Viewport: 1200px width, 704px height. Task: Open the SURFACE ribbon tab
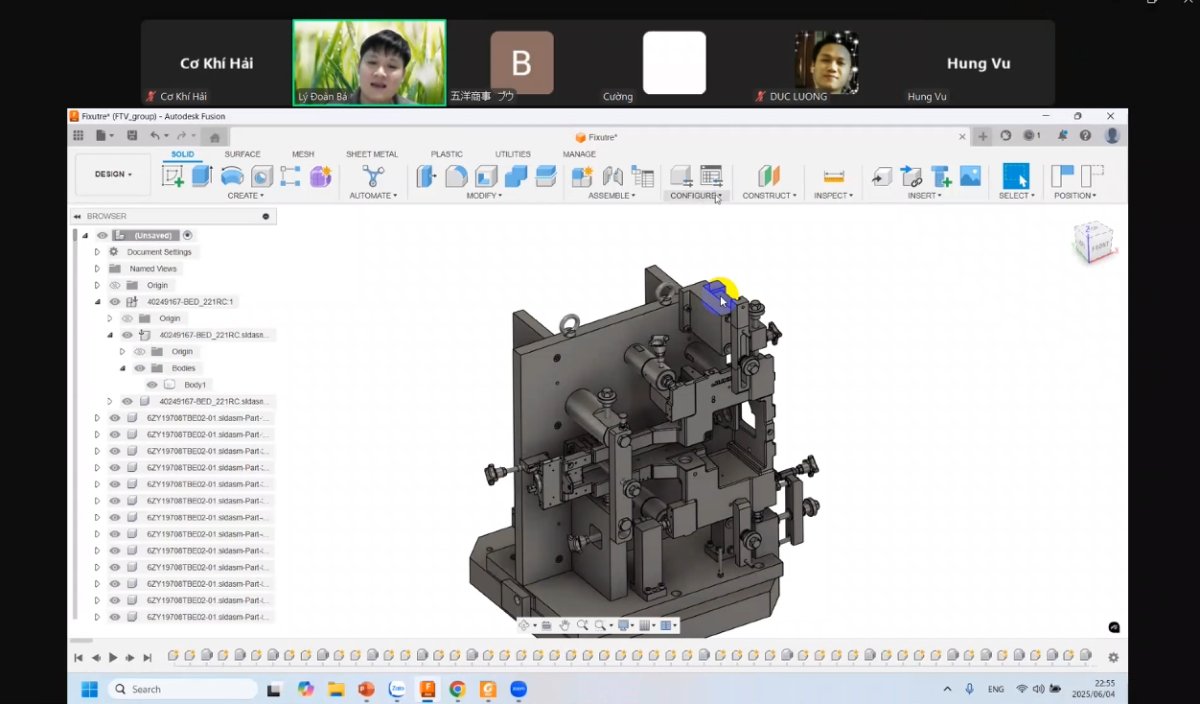coord(242,154)
